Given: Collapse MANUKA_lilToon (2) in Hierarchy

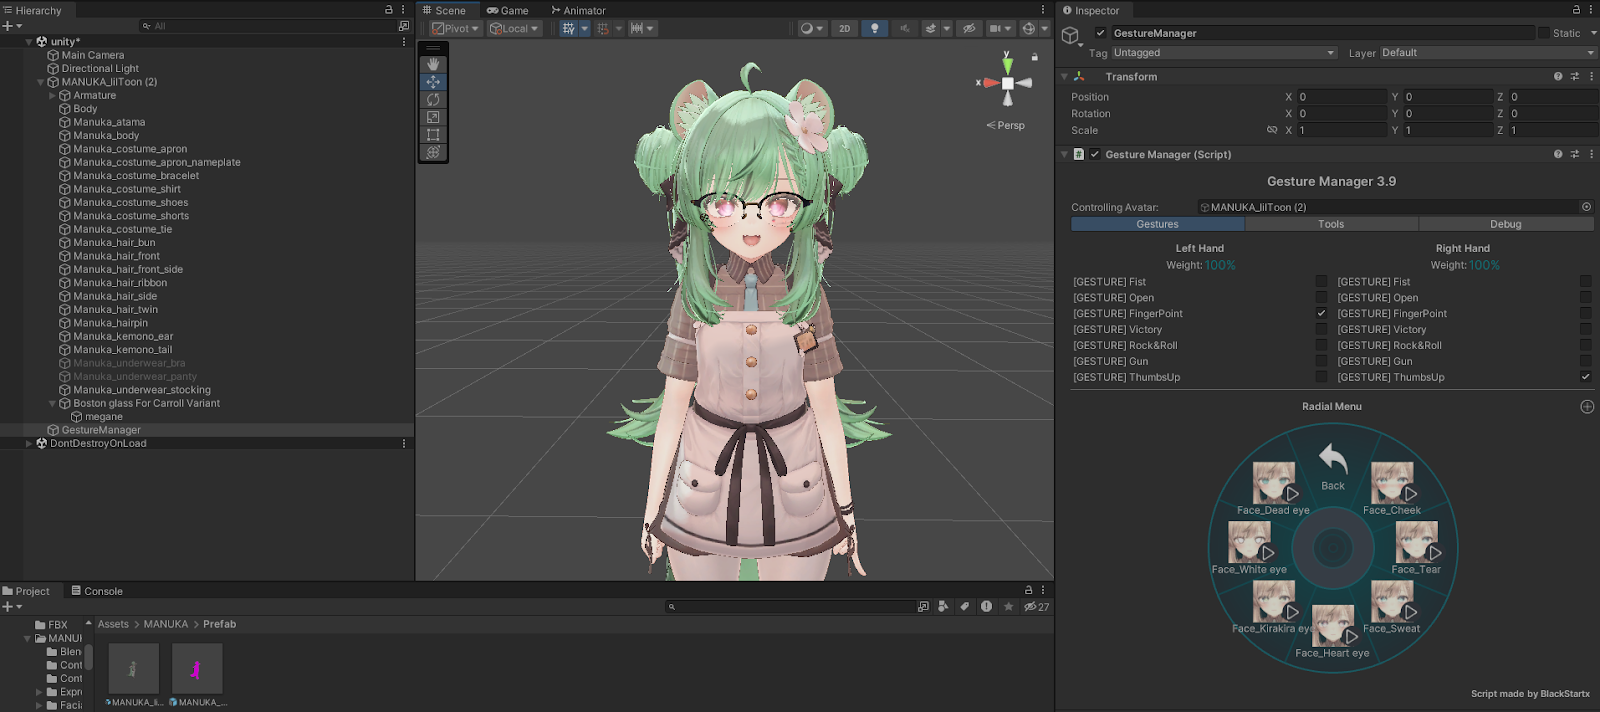Looking at the screenshot, I should (41, 83).
